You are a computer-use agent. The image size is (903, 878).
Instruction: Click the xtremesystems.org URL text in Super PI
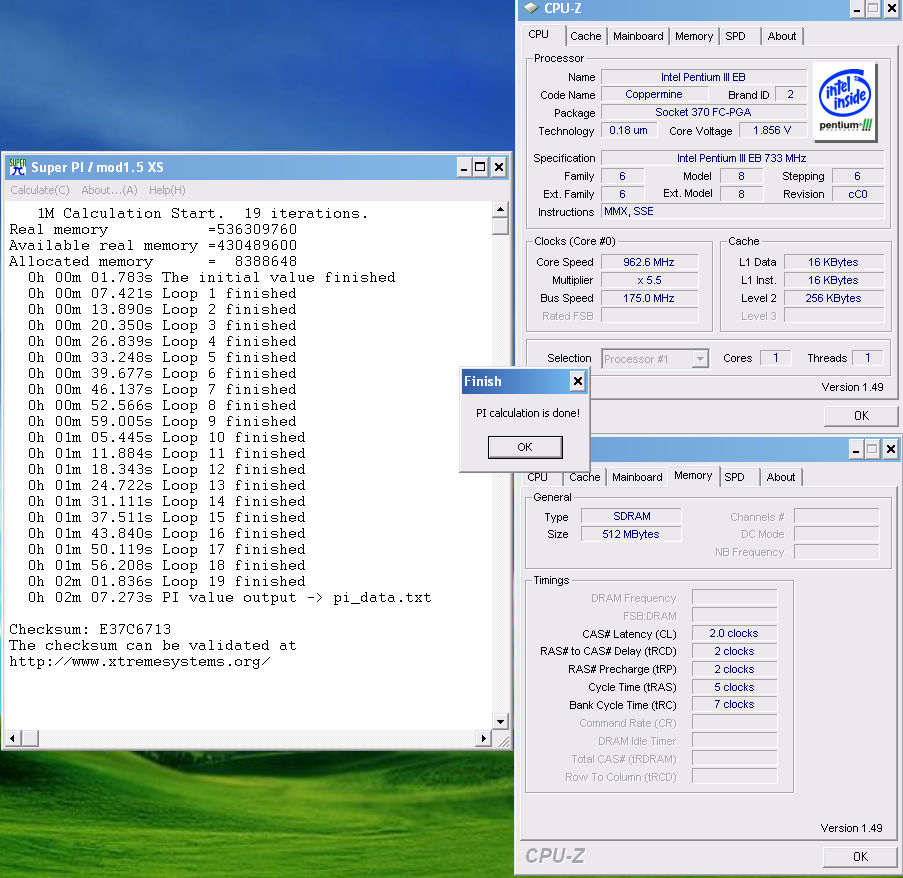(139, 662)
